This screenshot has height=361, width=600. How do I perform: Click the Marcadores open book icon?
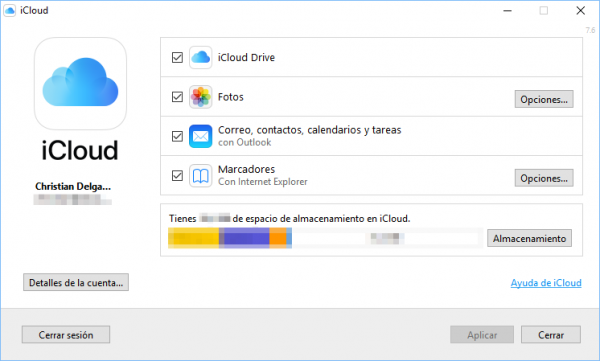[x=201, y=176]
